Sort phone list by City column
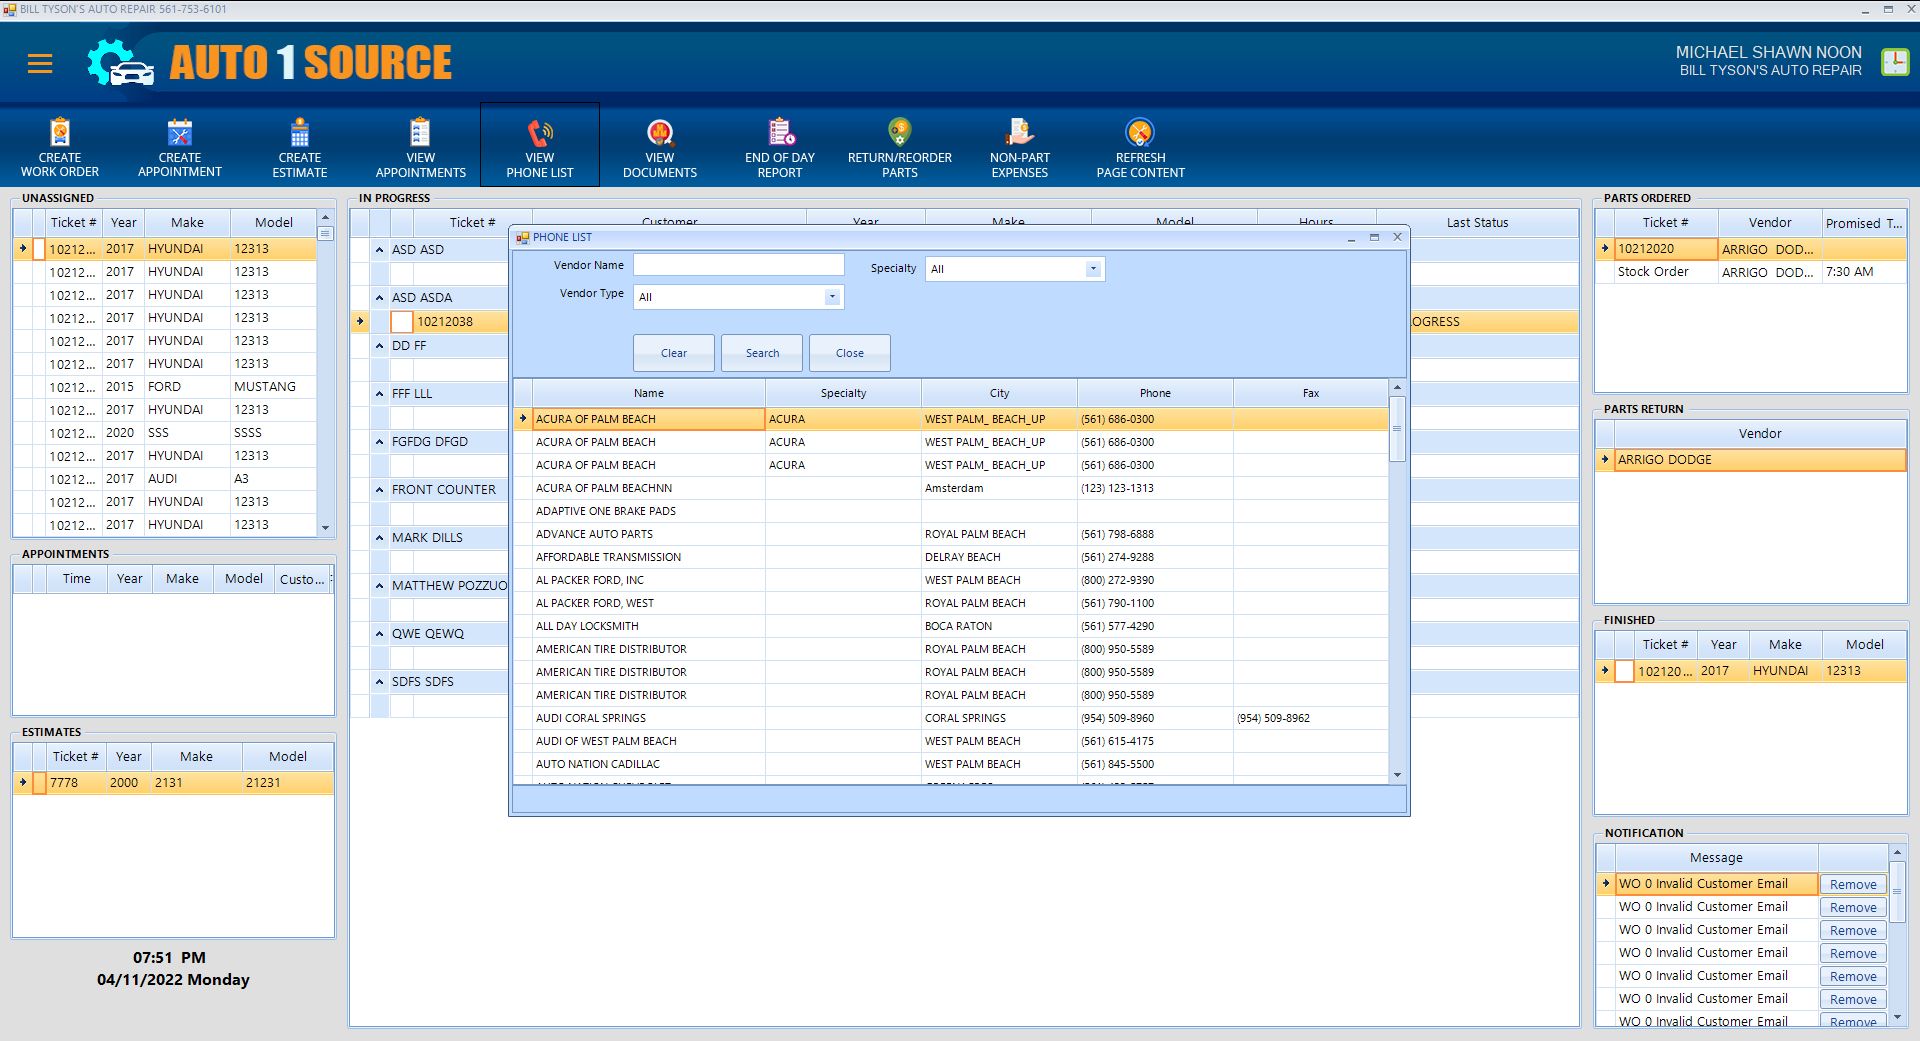1920x1041 pixels. [x=999, y=393]
